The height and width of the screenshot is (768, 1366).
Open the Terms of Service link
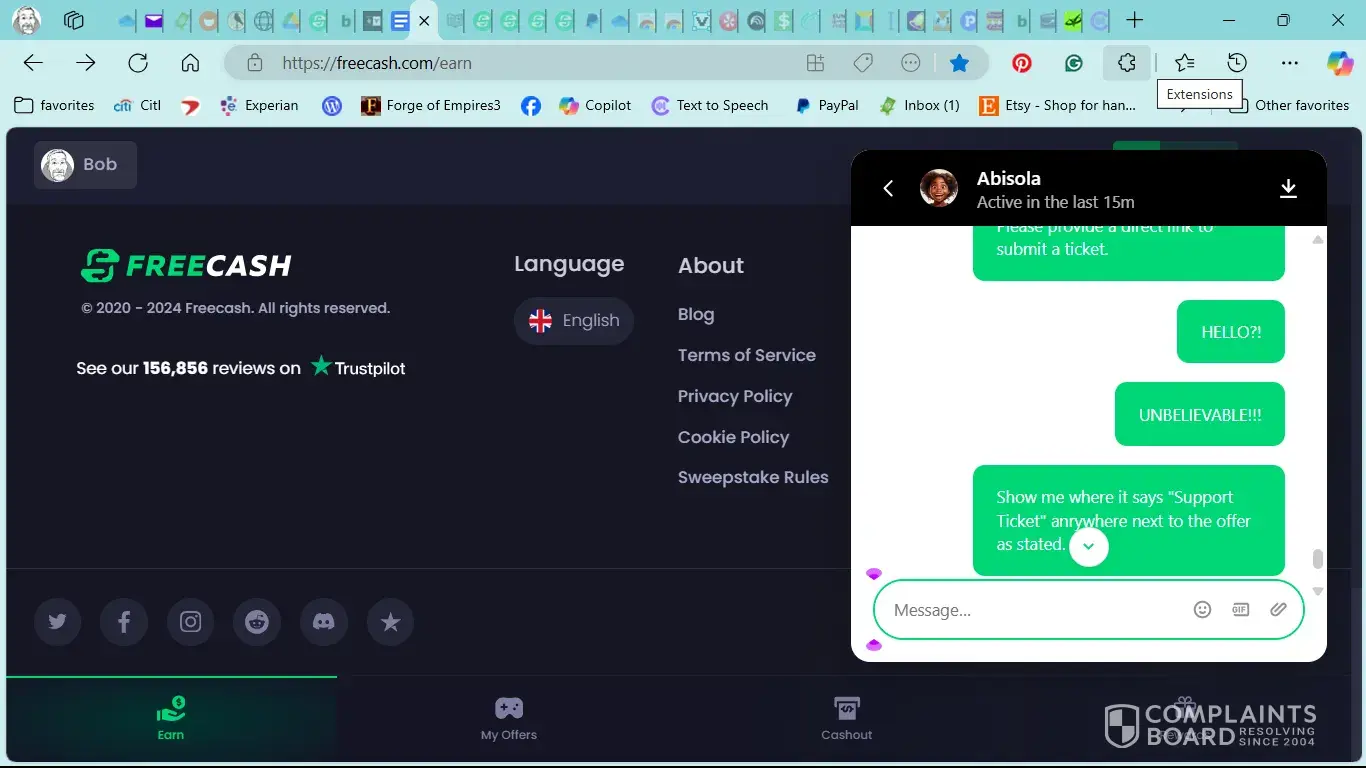tap(747, 355)
